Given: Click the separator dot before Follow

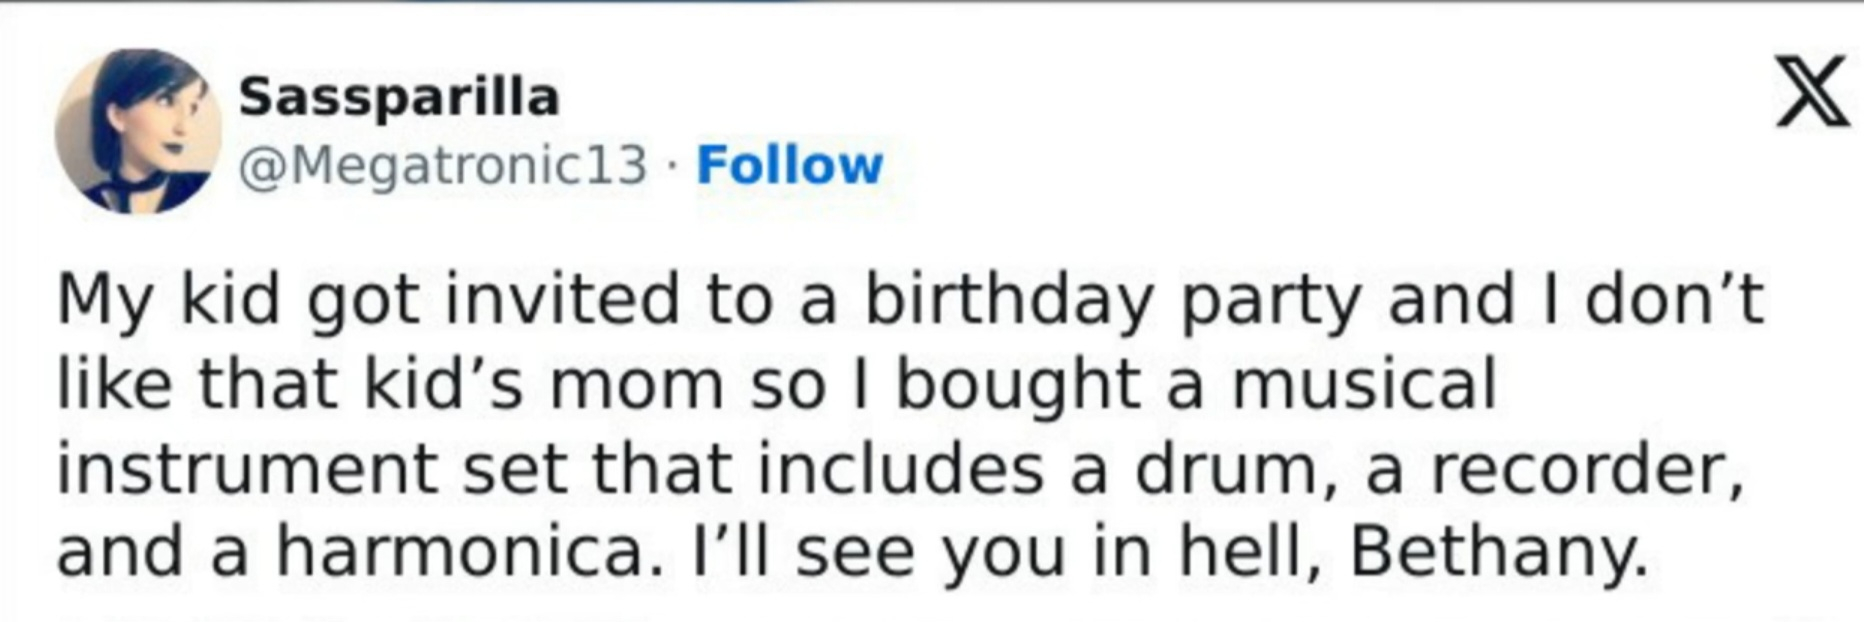Looking at the screenshot, I should click(672, 166).
